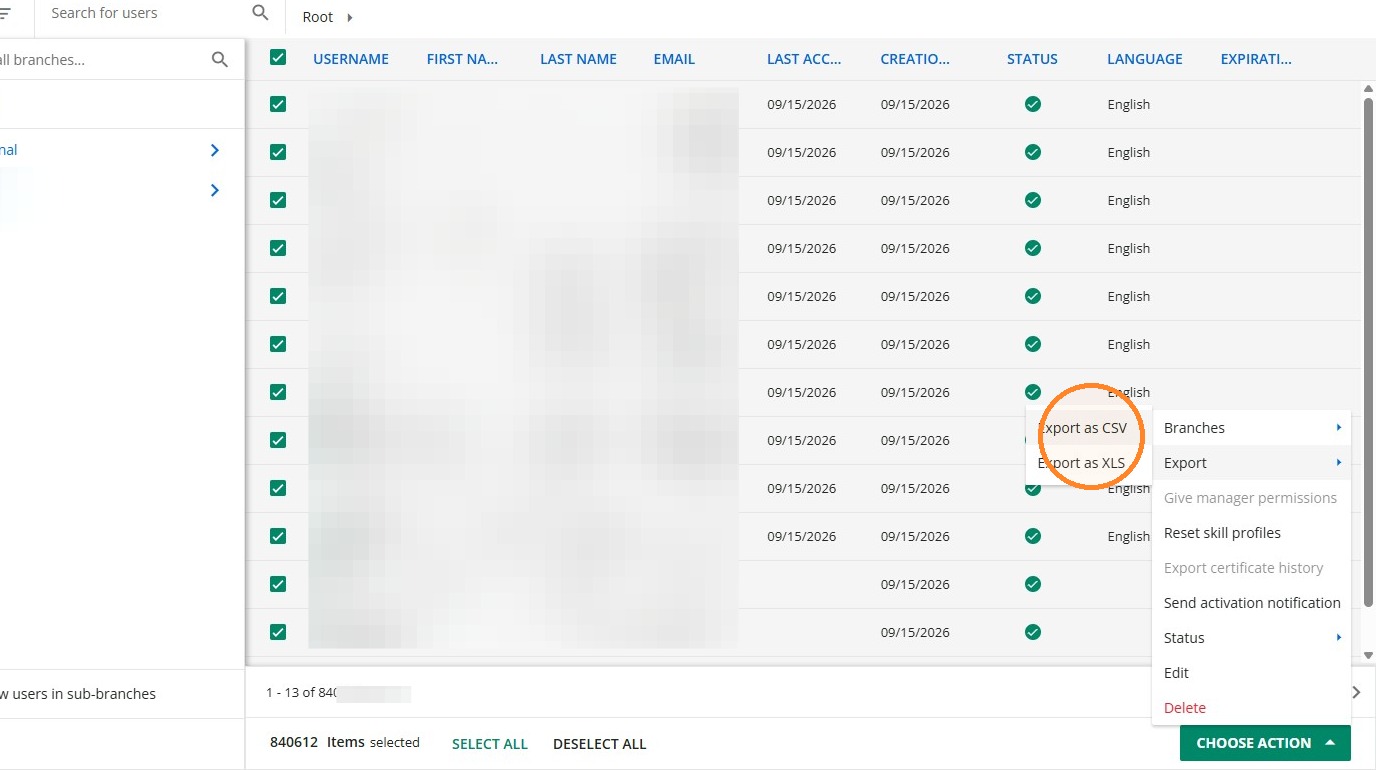Screen dimensions: 1376x770
Task: Click the greyed-out Export certificate history entry
Action: click(x=1243, y=568)
